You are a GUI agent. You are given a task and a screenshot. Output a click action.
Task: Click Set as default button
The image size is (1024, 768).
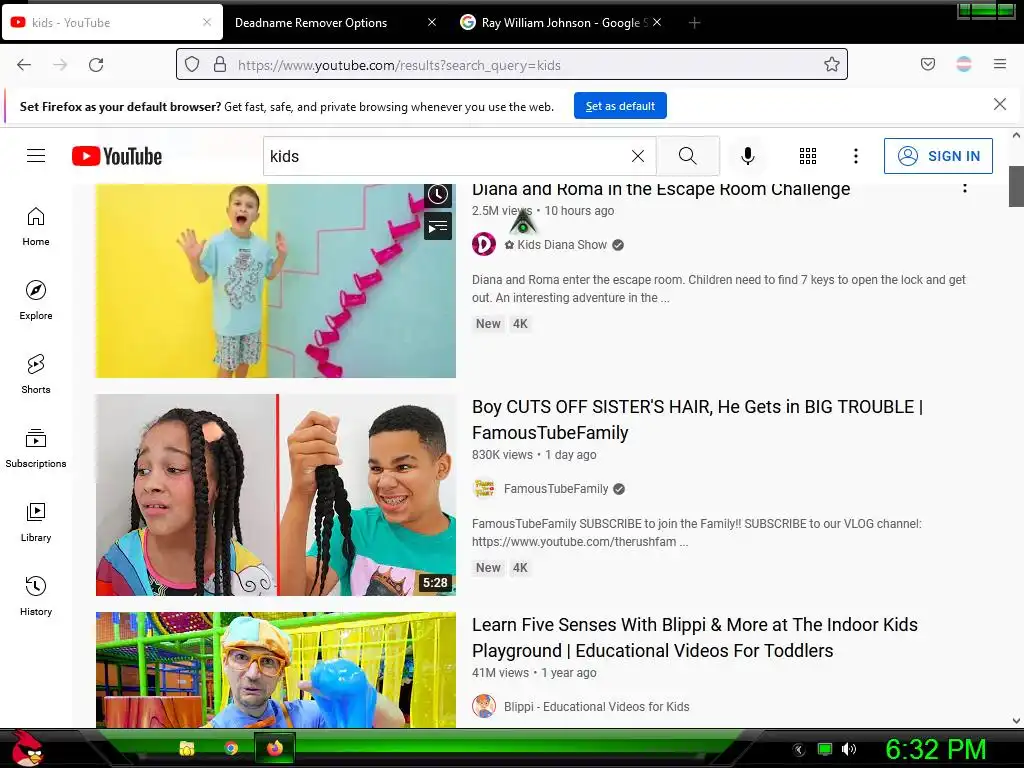coord(620,106)
